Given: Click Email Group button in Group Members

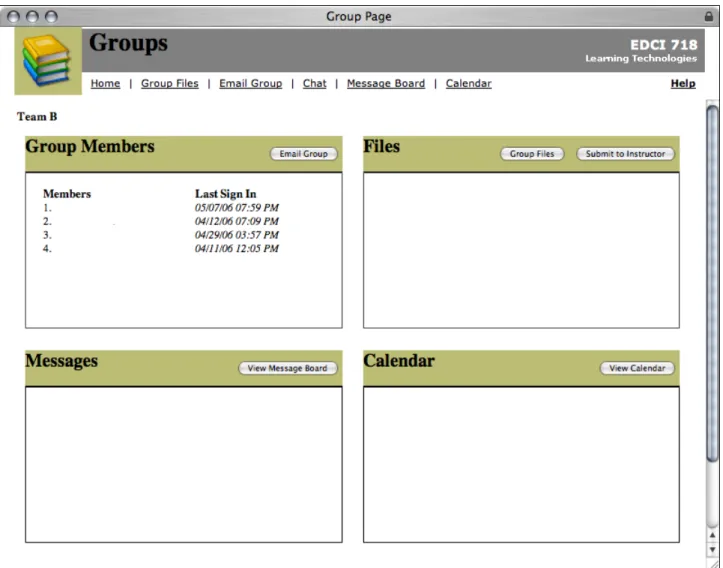Looking at the screenshot, I should click(303, 154).
